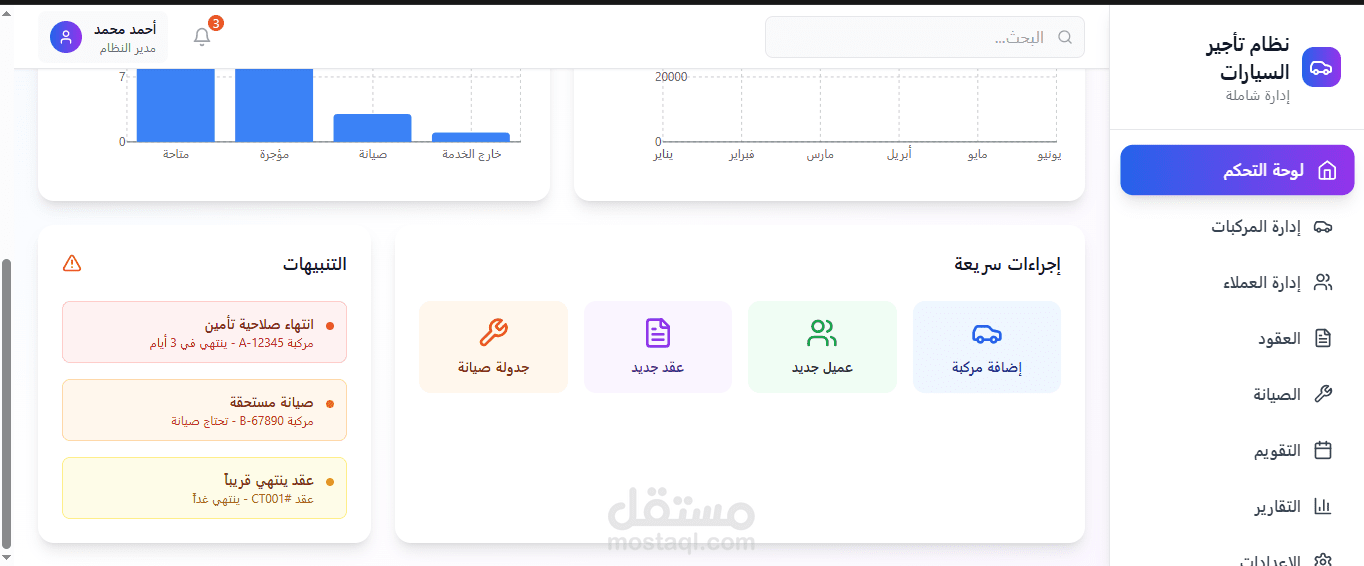Open the صيانة مستحقة alert card

(204, 410)
